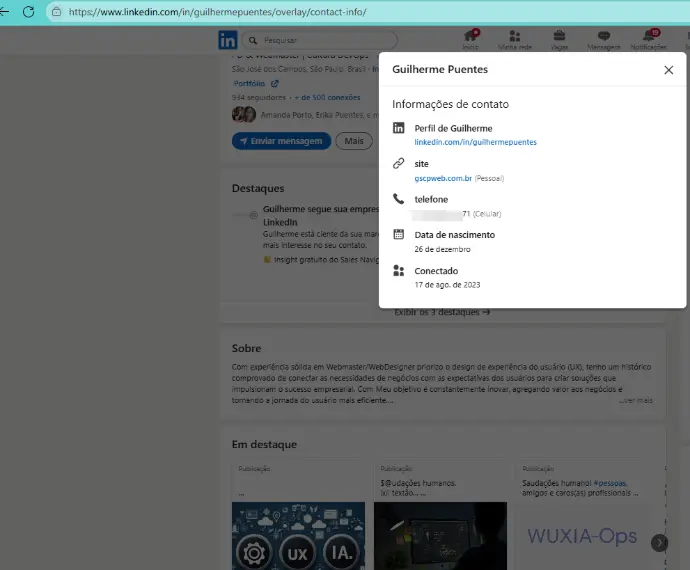This screenshot has height=570, width=690.
Task: Click the LinkedIn icon beside Perfil de Guilherme
Action: pyautogui.click(x=399, y=128)
